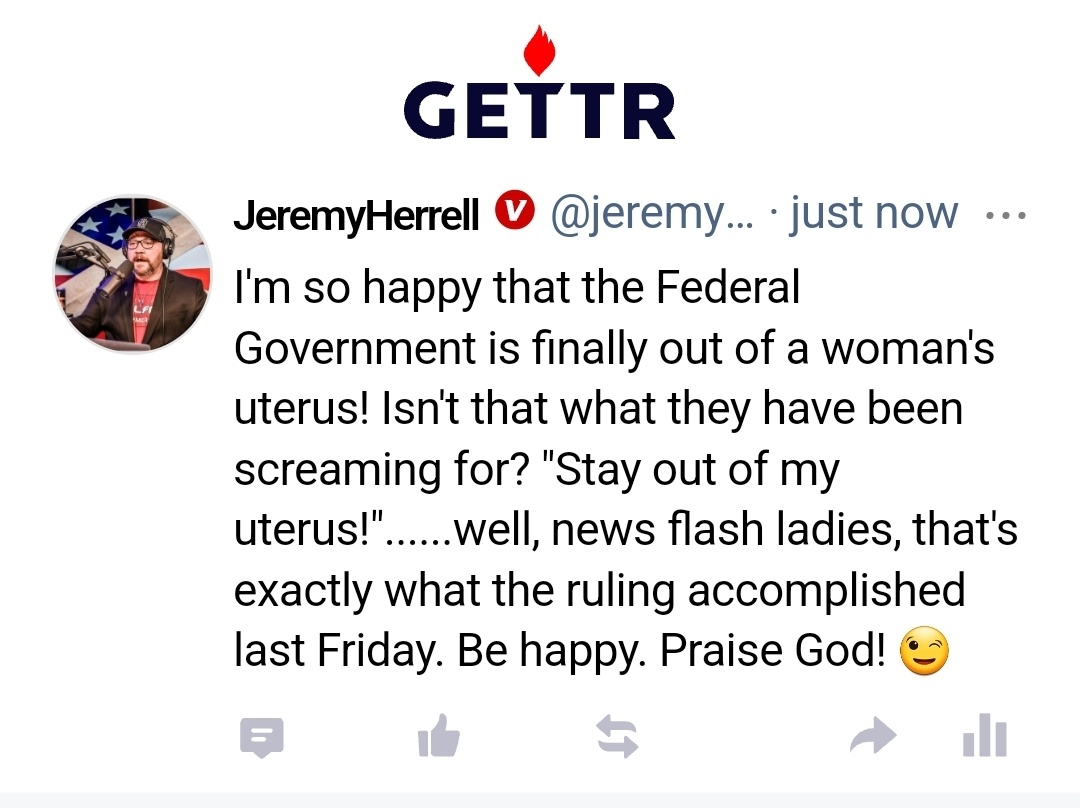
Task: Repost using the two-arrows icon
Action: (x=617, y=736)
